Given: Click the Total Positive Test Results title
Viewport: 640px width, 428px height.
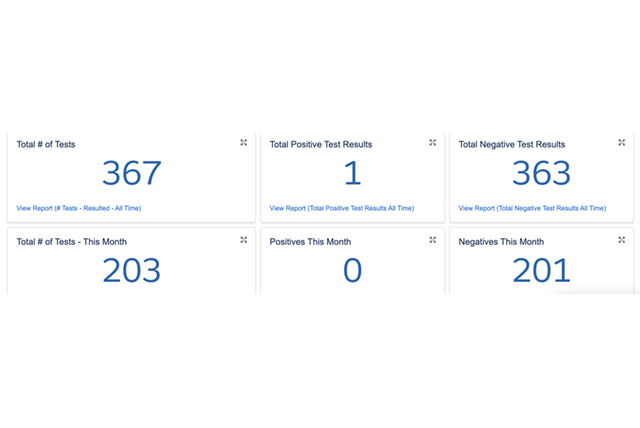Looking at the screenshot, I should 321,144.
